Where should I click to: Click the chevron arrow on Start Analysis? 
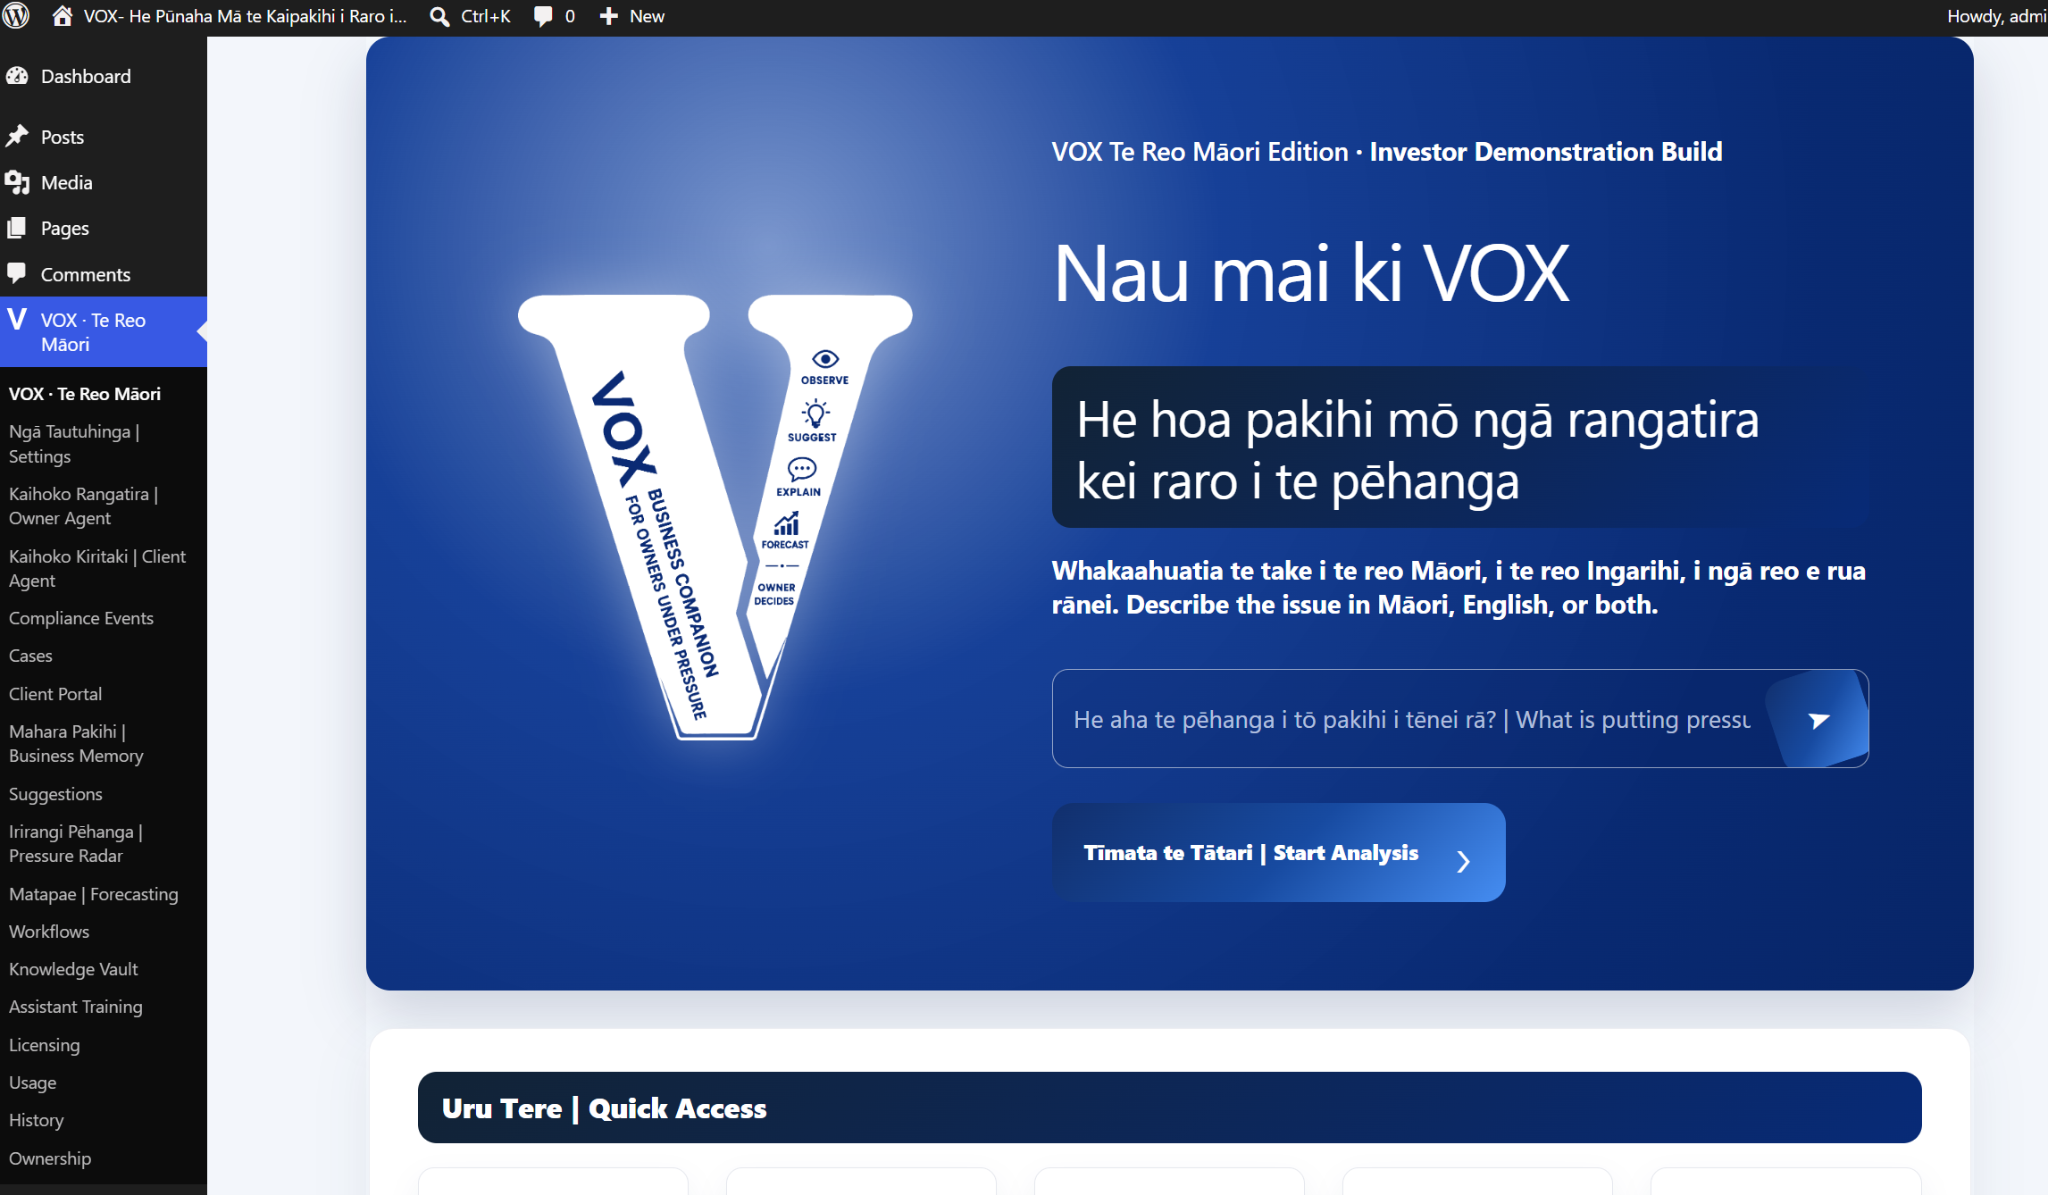pos(1463,861)
